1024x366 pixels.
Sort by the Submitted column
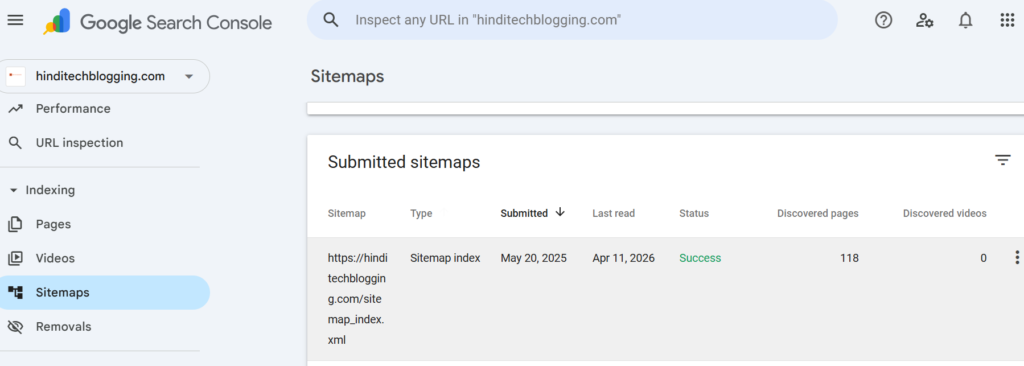[524, 213]
